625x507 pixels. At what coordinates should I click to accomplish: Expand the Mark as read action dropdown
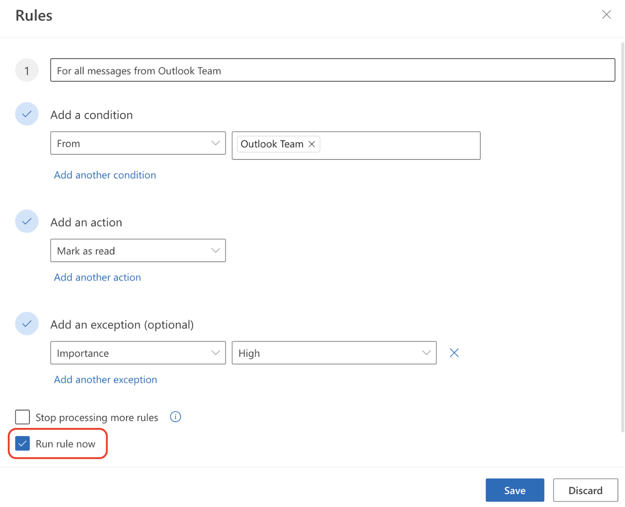pos(138,251)
